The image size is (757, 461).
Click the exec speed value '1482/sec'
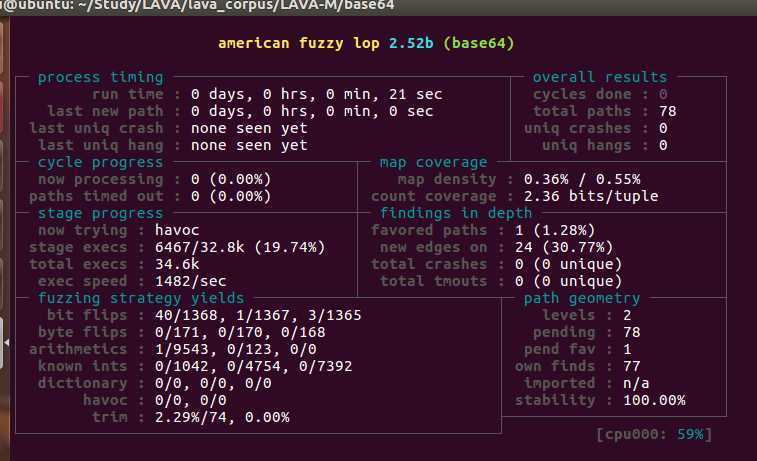pos(191,281)
